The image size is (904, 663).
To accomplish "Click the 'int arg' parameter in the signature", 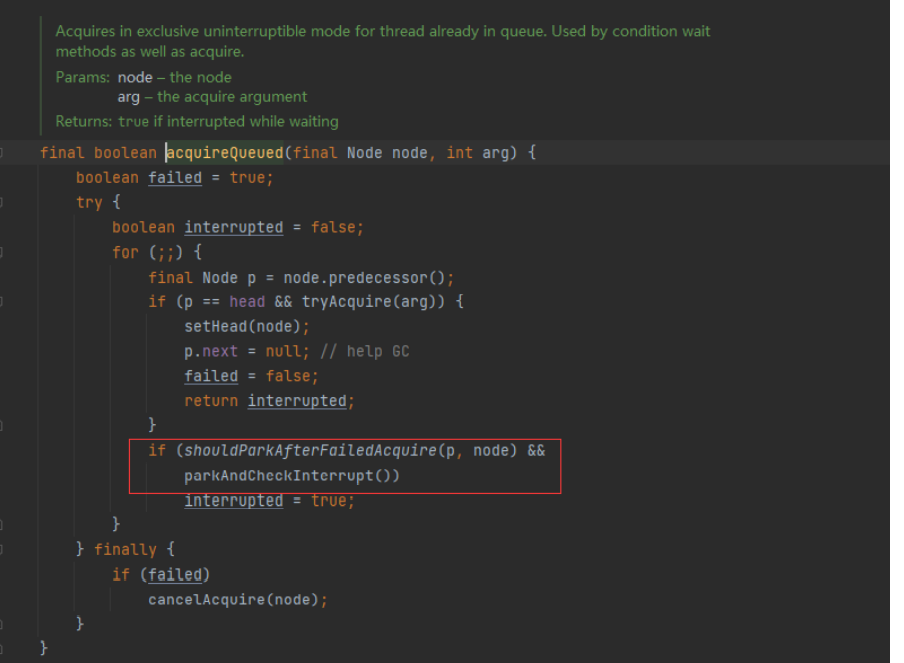I will 478,153.
